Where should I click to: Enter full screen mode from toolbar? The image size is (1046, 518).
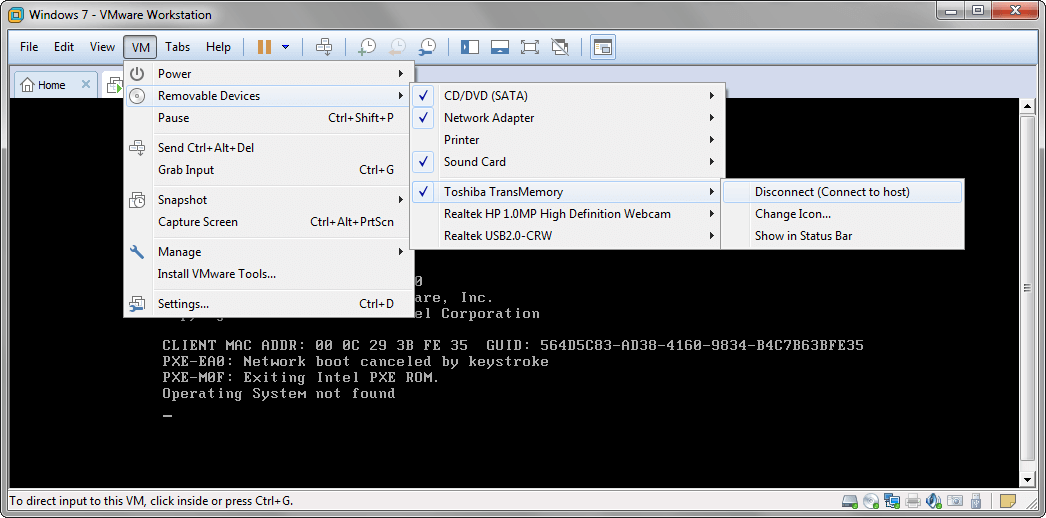530,47
